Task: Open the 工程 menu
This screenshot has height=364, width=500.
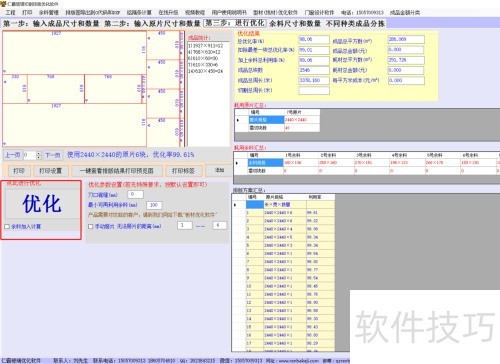Action: tap(10, 12)
